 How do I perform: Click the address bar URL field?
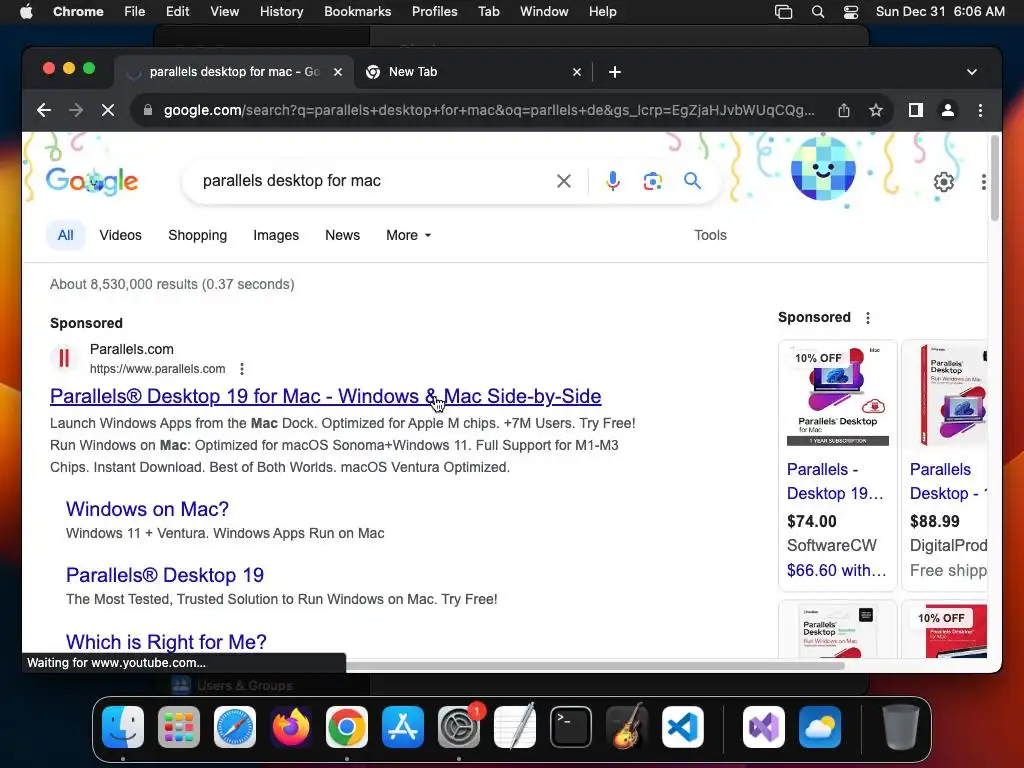(488, 110)
